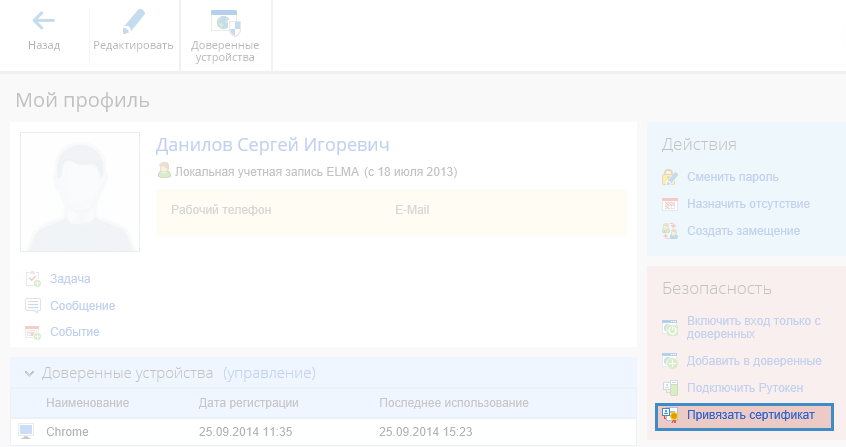Click the Сообщение message icon
The height and width of the screenshot is (447, 846).
point(33,306)
